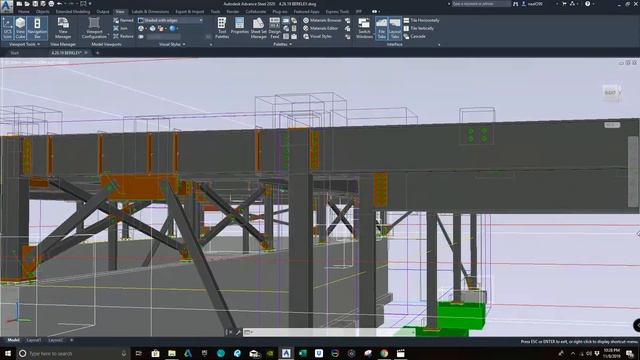Open Task View in the taskbar
Viewport: 640px width, 360px height.
[x=139, y=353]
